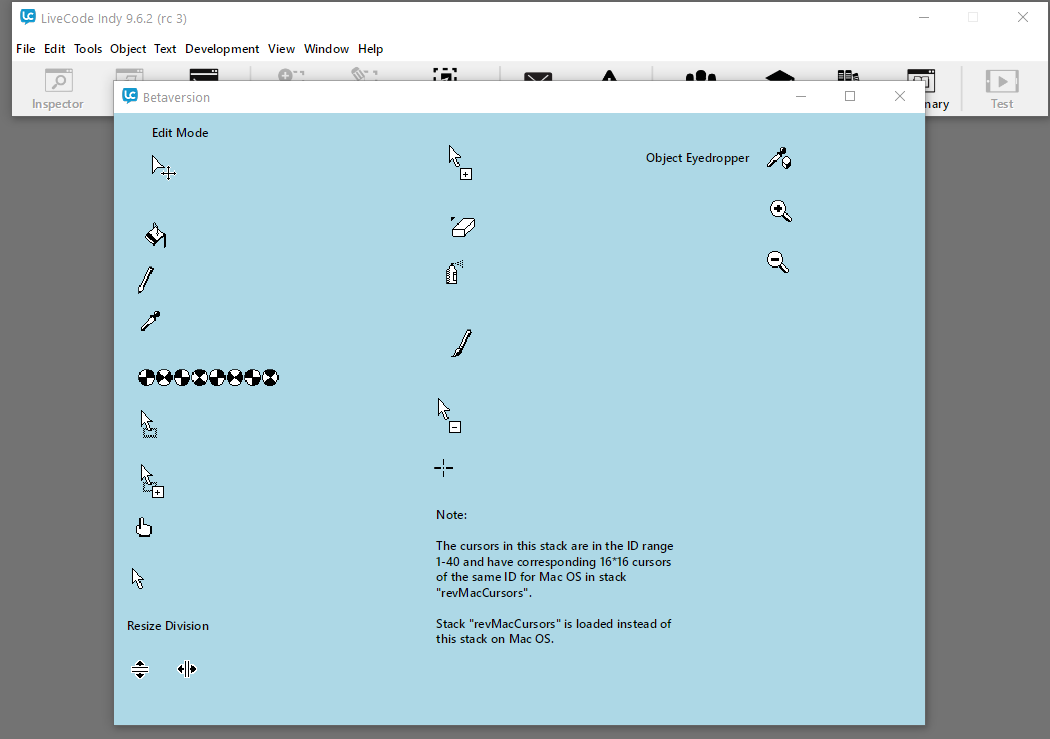The height and width of the screenshot is (739, 1050).
Task: Maximize the Betaversion window
Action: pyautogui.click(x=850, y=96)
